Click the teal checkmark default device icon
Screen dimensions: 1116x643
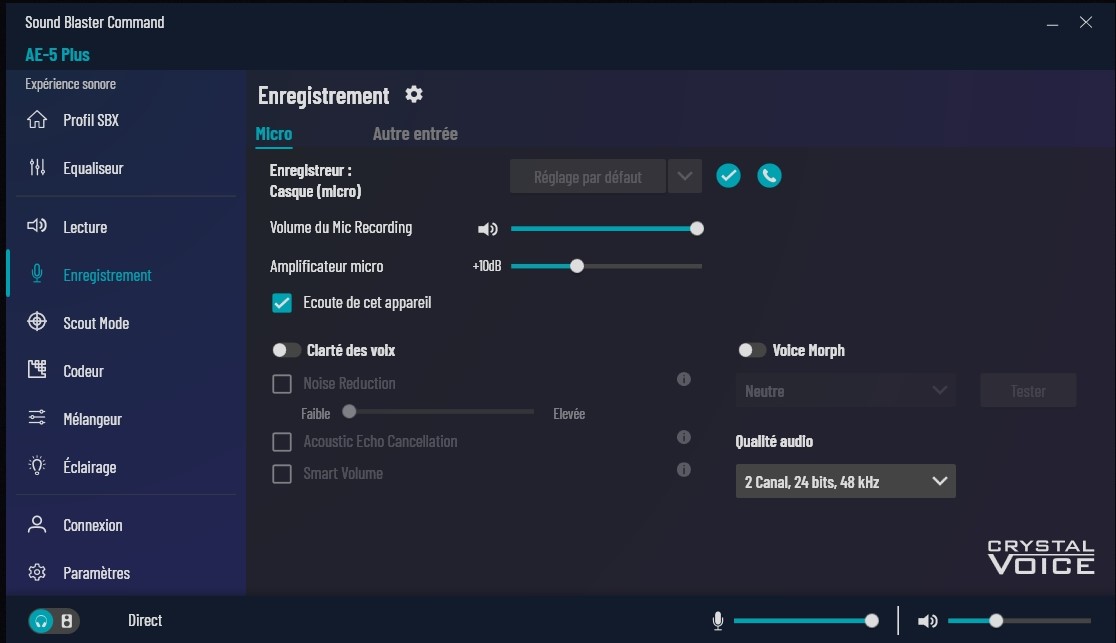728,176
